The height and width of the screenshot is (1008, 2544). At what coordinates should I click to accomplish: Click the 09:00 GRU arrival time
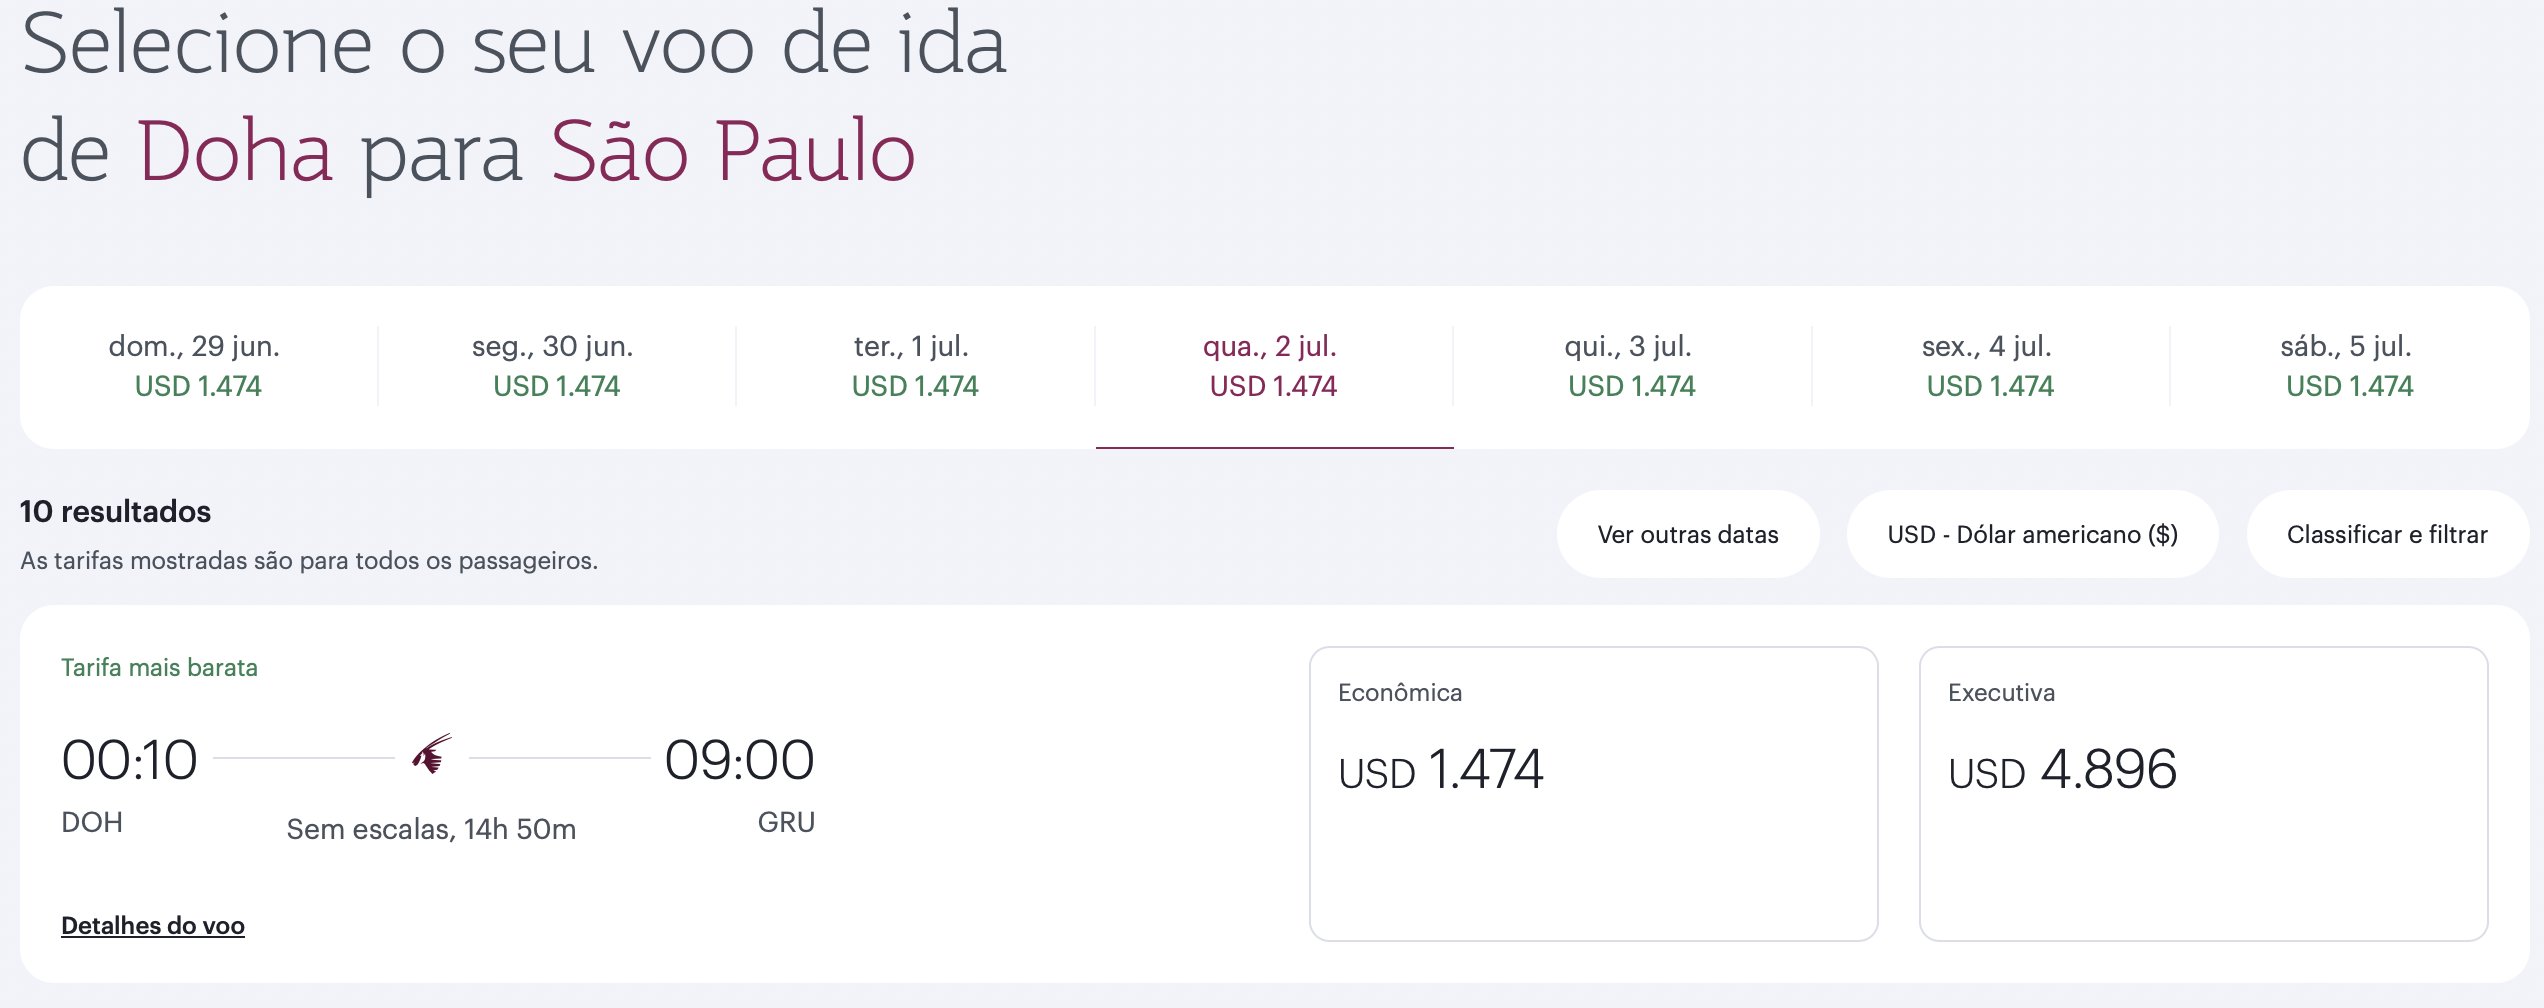point(740,760)
